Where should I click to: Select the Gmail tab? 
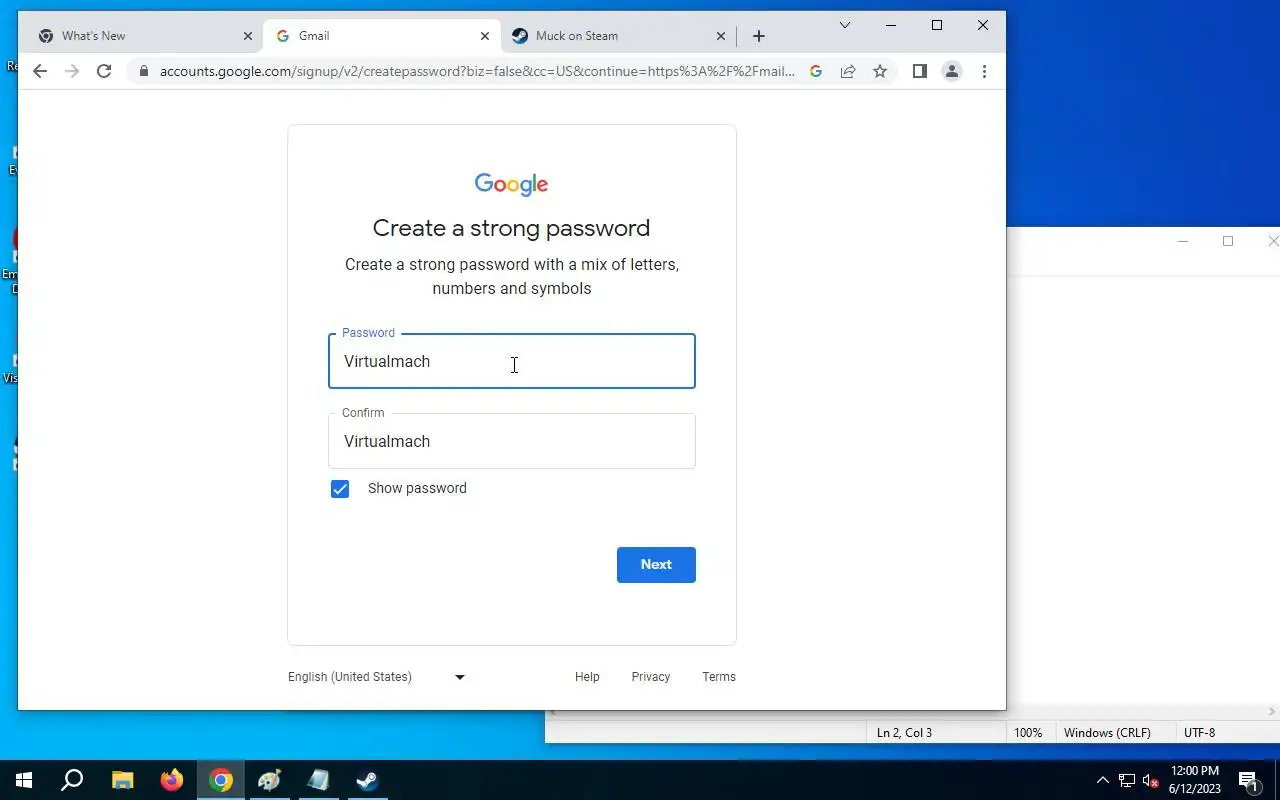(x=382, y=36)
